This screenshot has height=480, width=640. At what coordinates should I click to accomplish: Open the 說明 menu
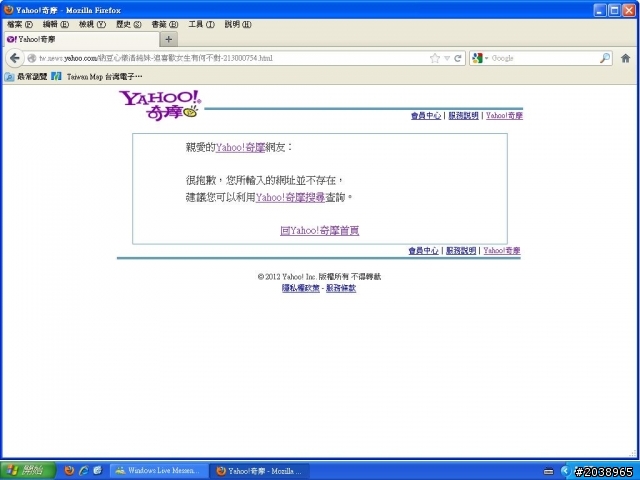238,24
